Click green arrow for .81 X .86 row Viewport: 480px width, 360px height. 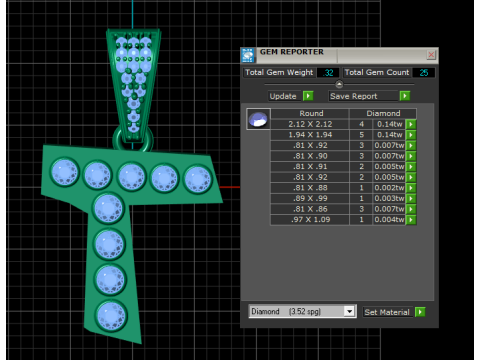coord(411,209)
